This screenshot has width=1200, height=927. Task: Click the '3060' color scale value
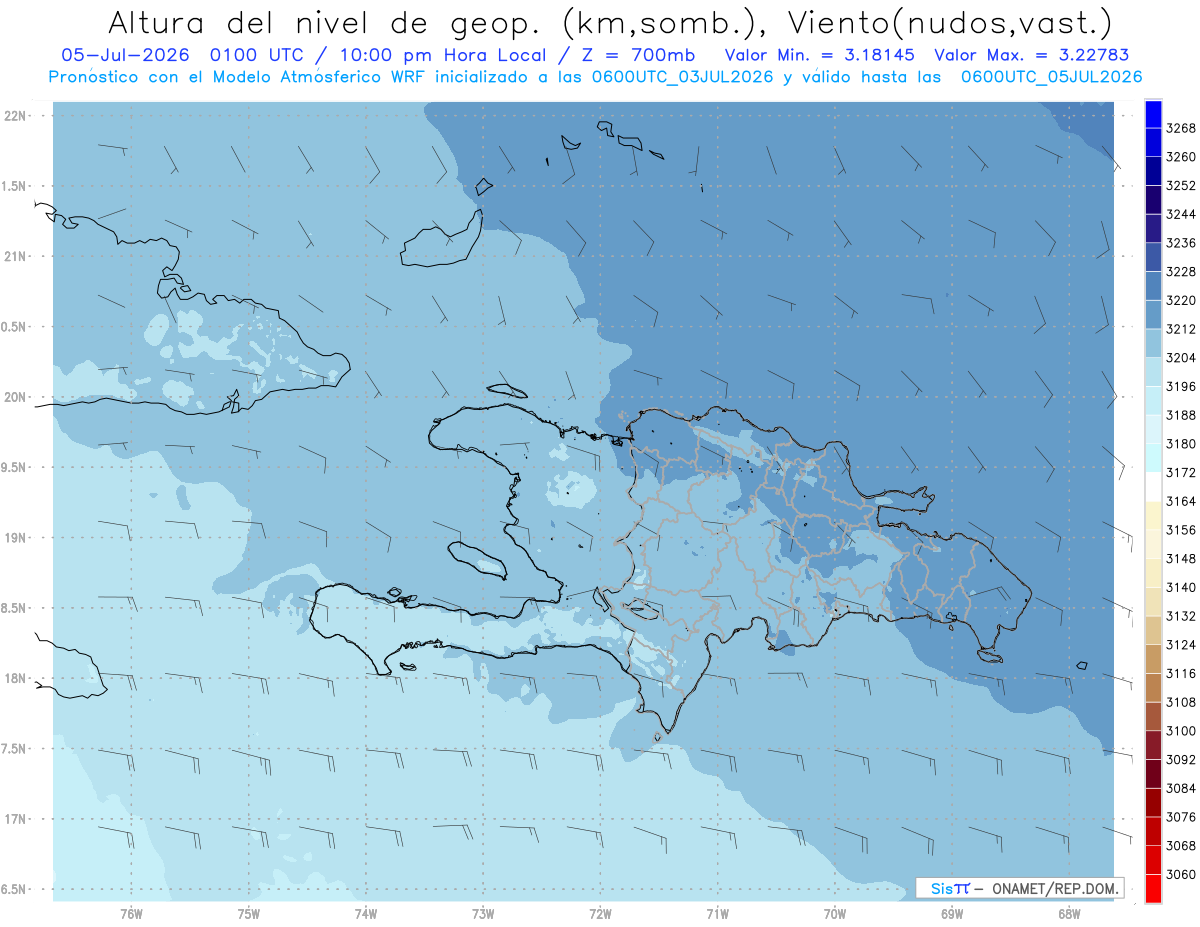pos(1181,875)
